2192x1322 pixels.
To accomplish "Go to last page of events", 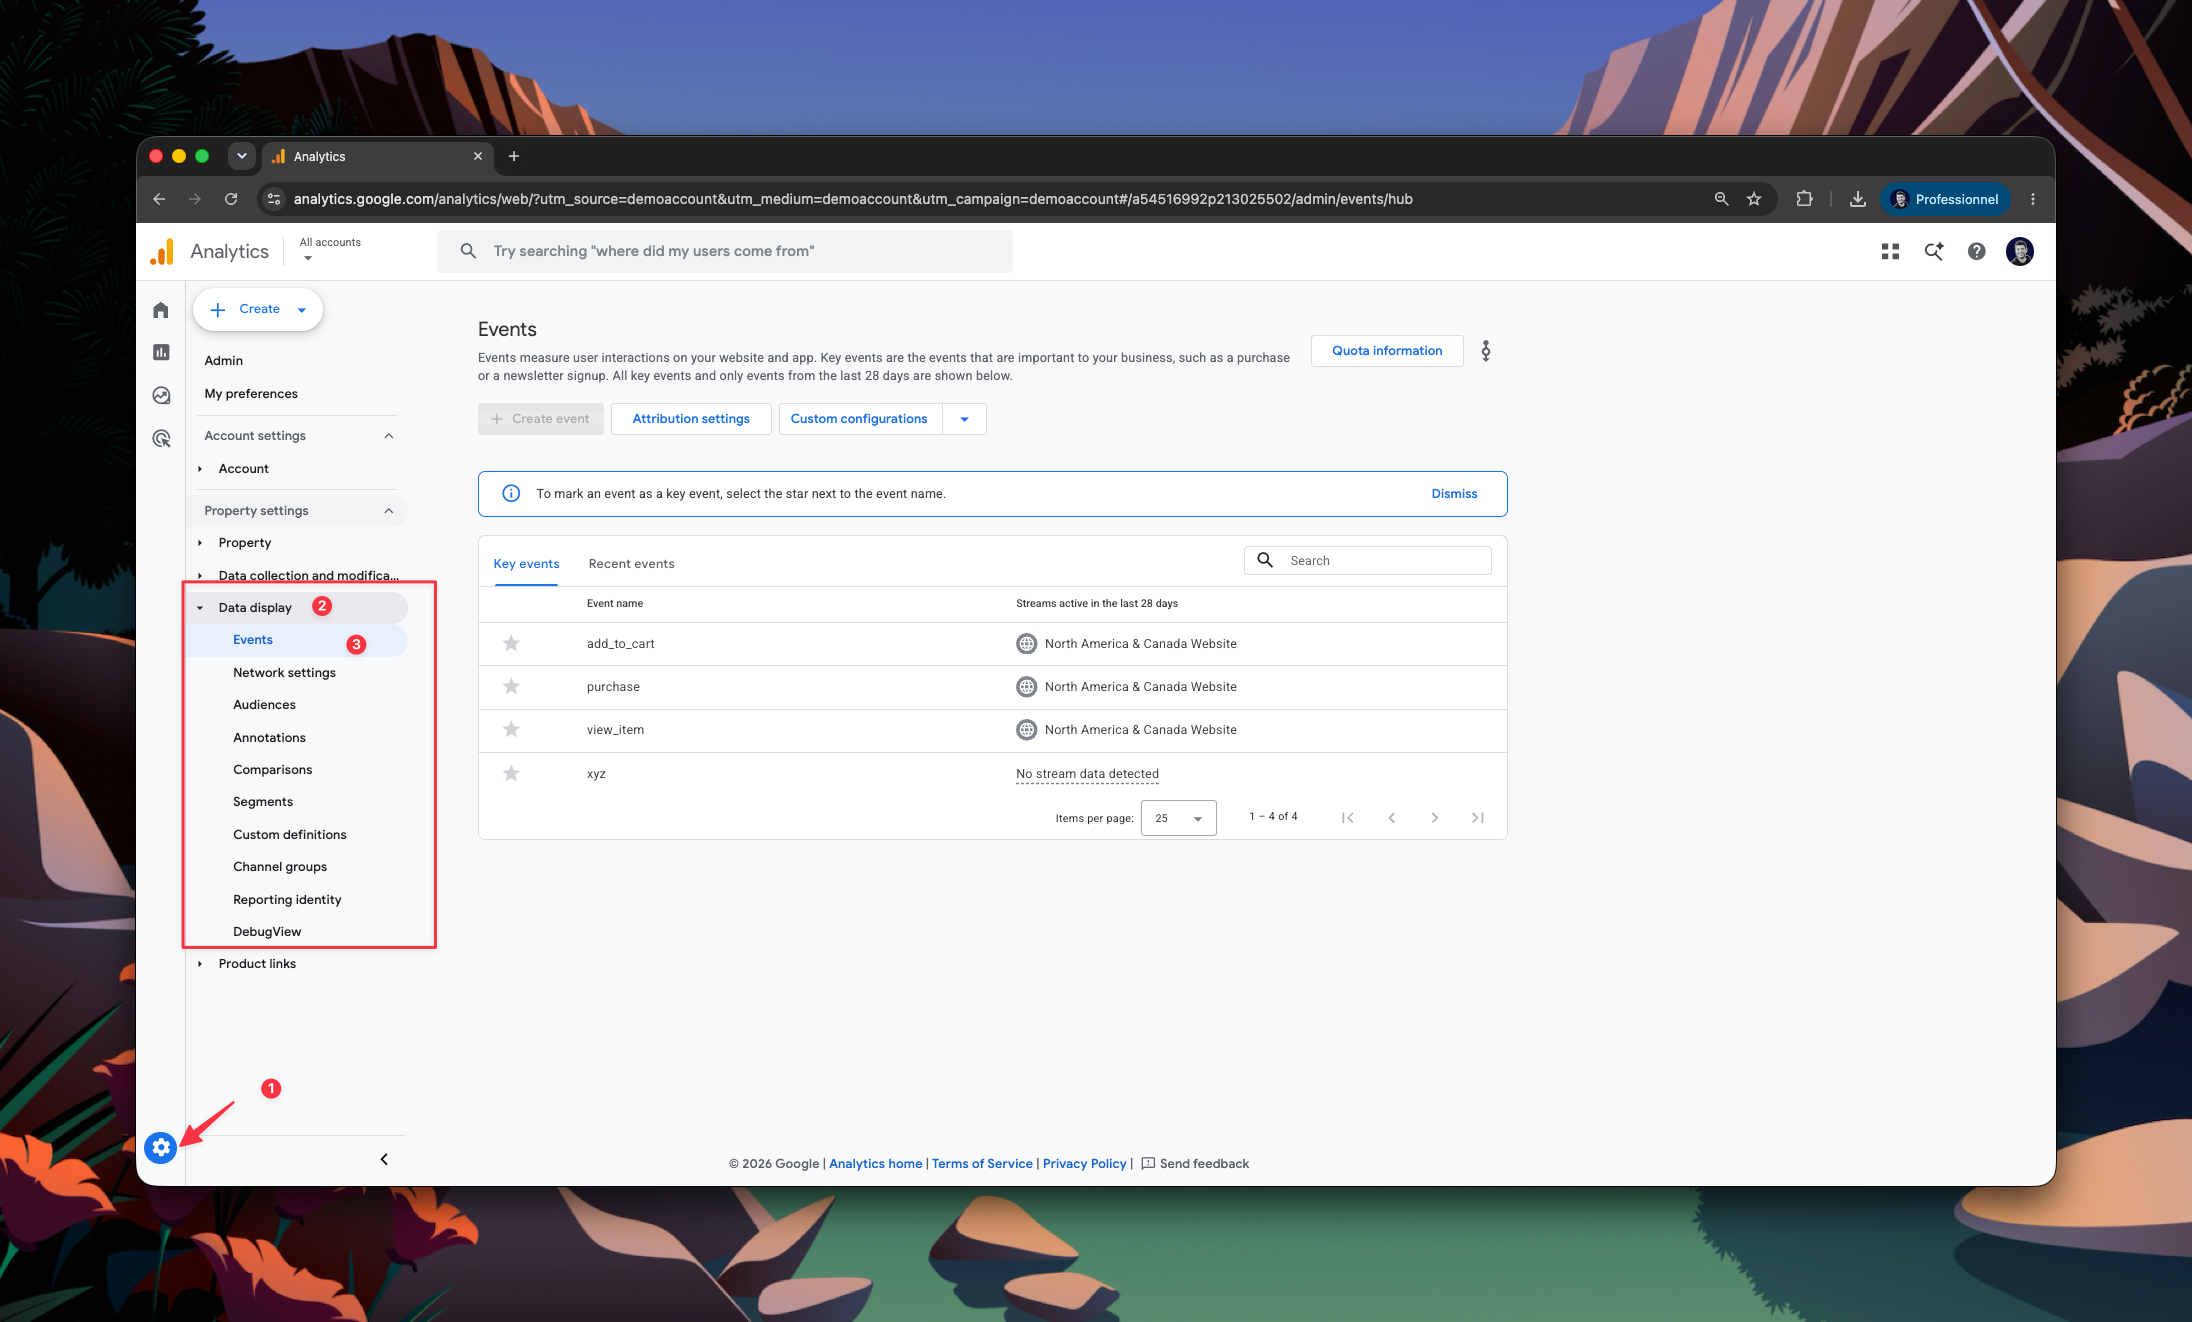I will [x=1478, y=818].
